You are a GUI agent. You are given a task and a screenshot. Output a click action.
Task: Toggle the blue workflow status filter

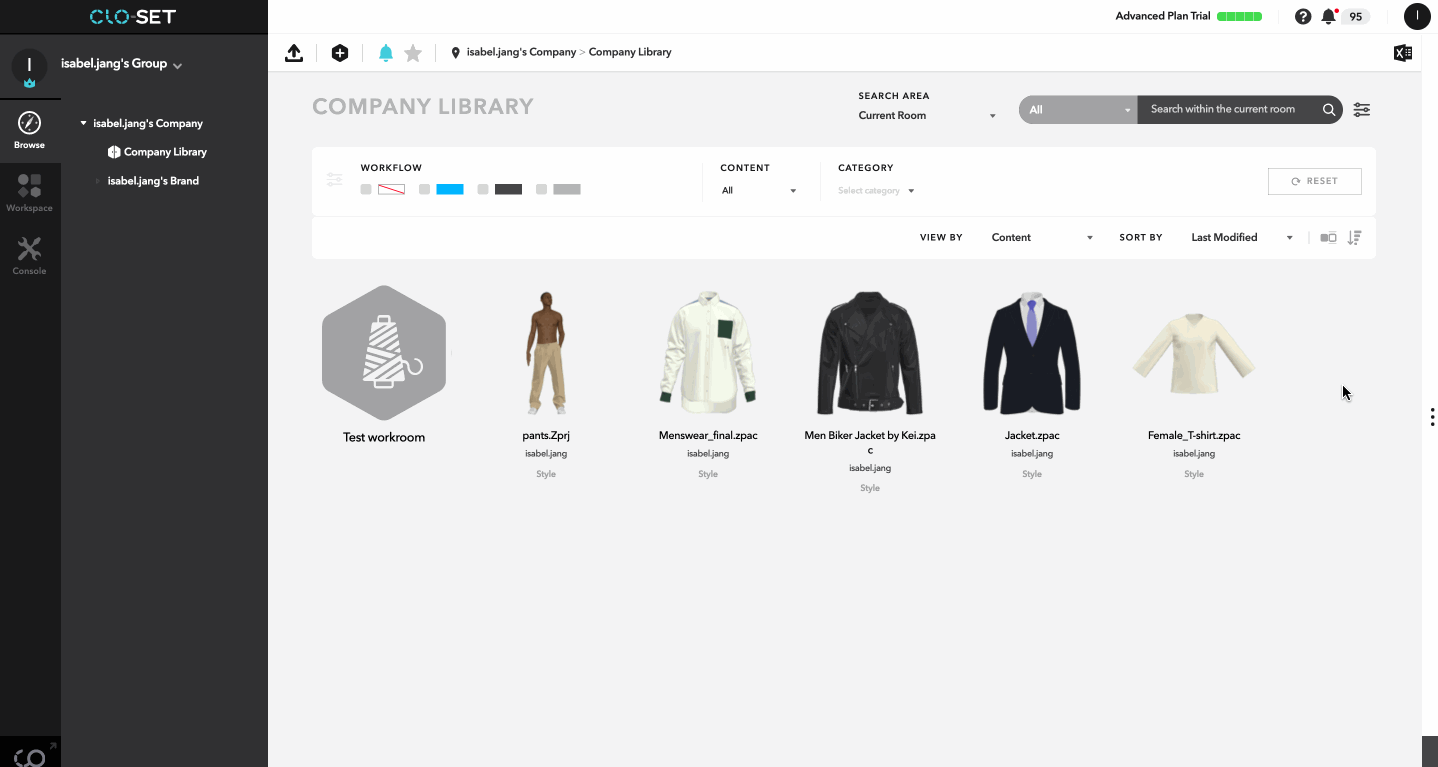(449, 188)
